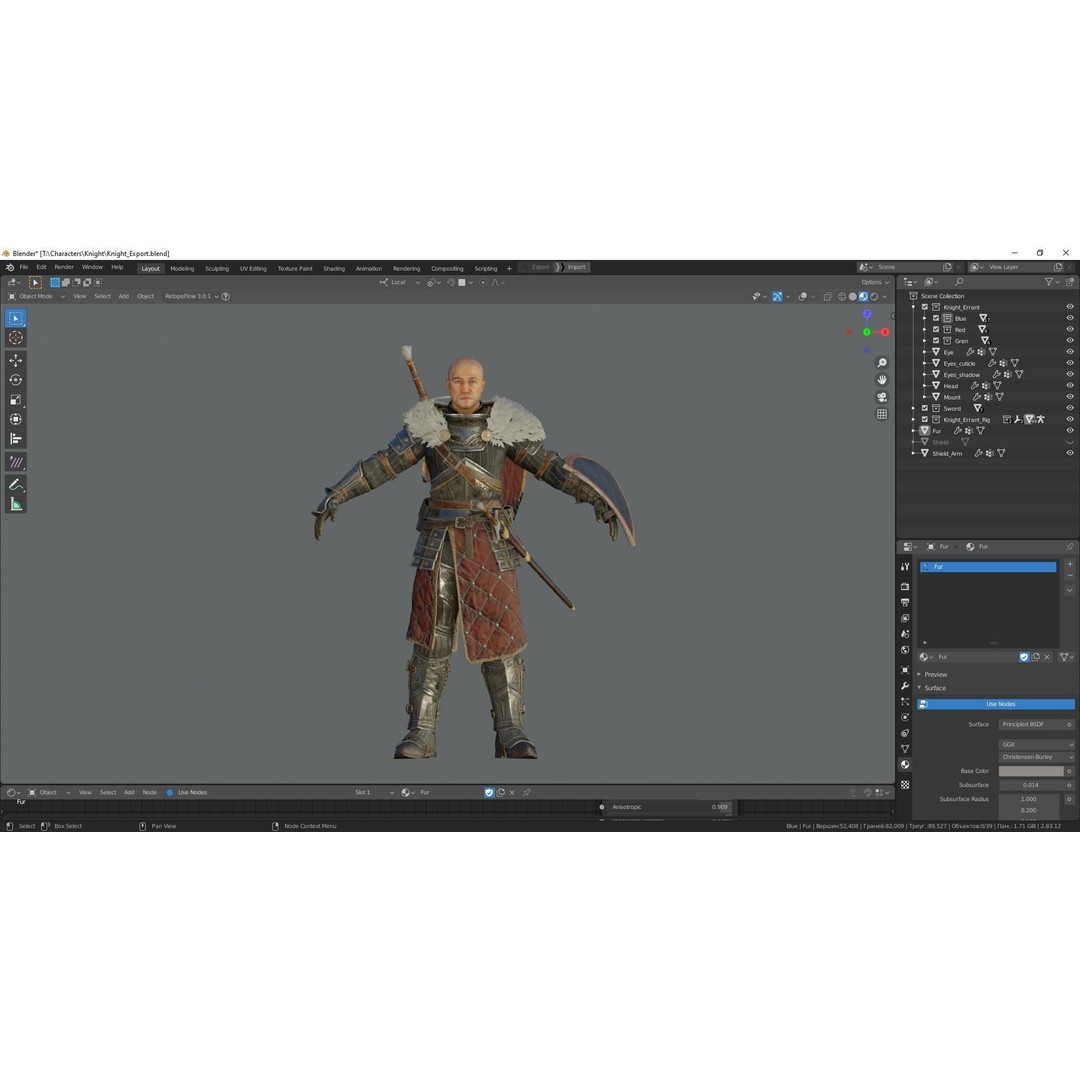Viewport: 1080px width, 1080px height.
Task: Open the Output properties tab
Action: pyautogui.click(x=905, y=602)
